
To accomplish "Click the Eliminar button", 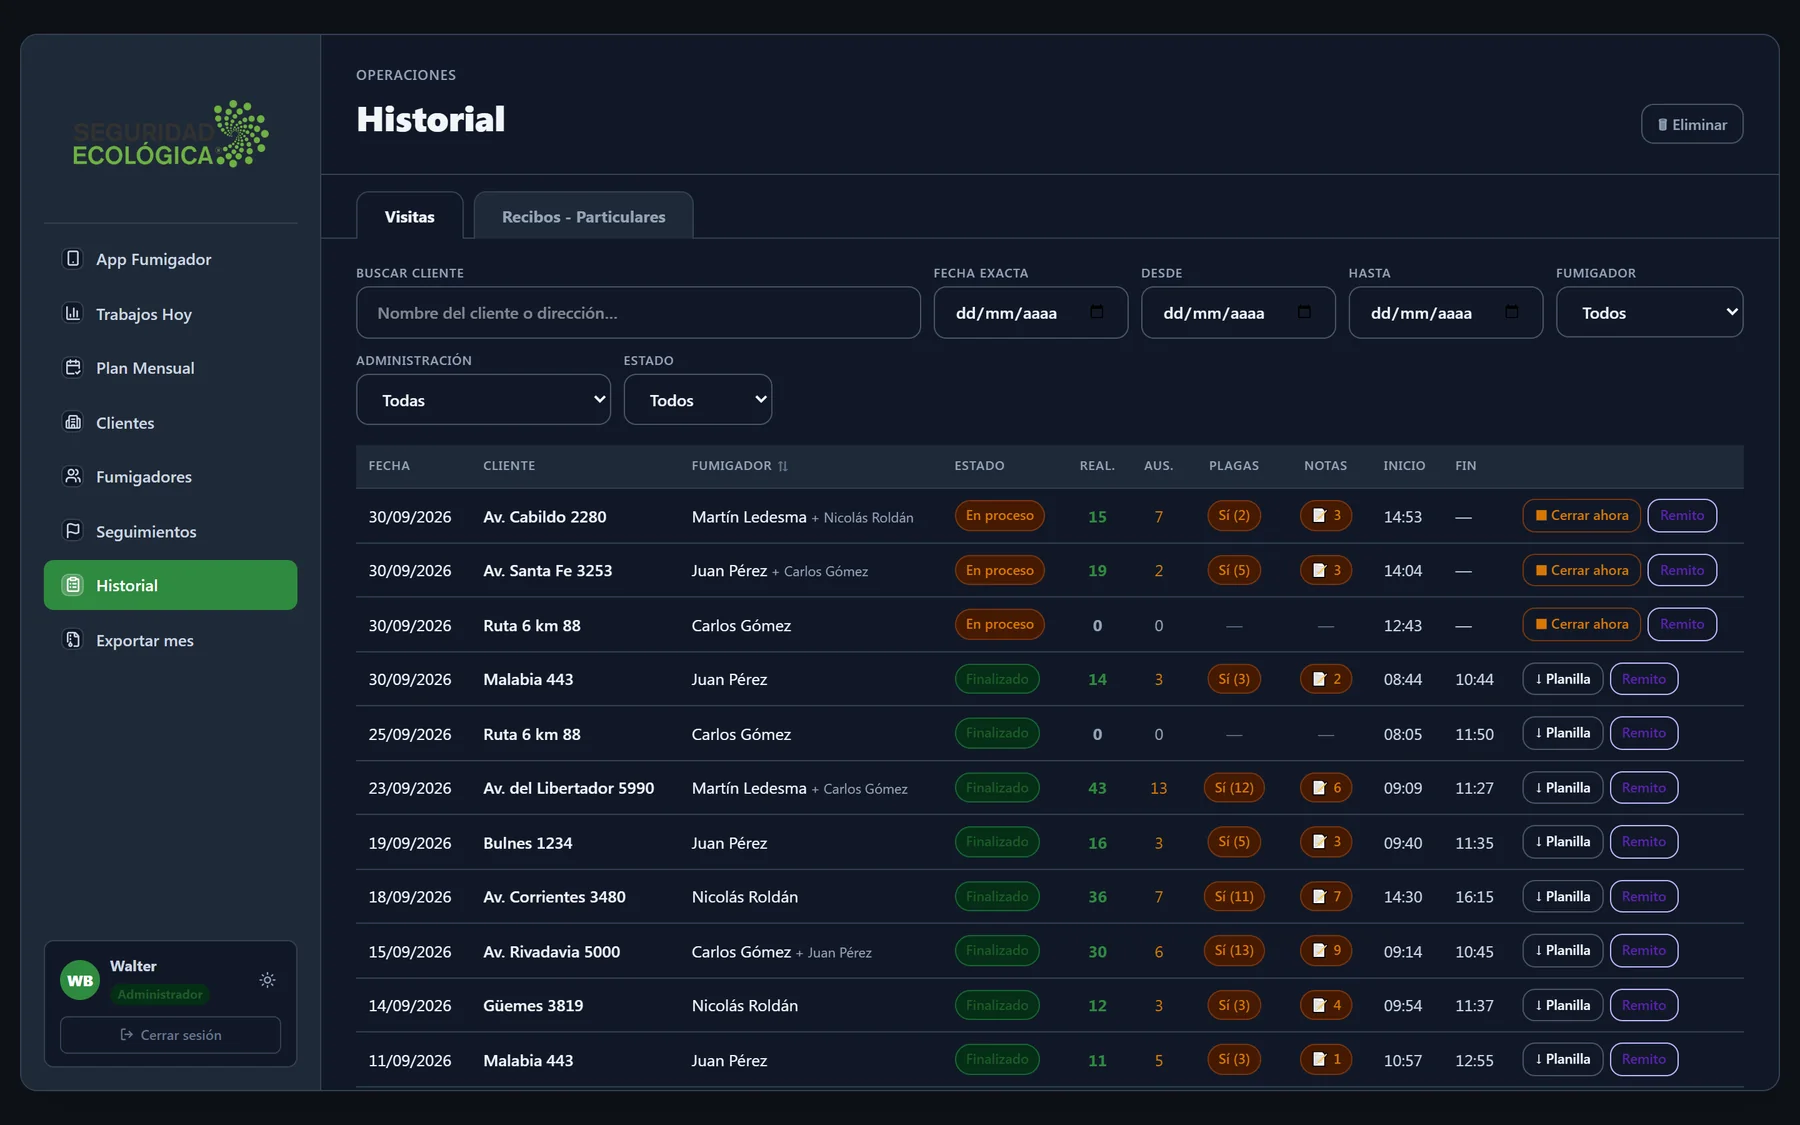I will (x=1692, y=124).
